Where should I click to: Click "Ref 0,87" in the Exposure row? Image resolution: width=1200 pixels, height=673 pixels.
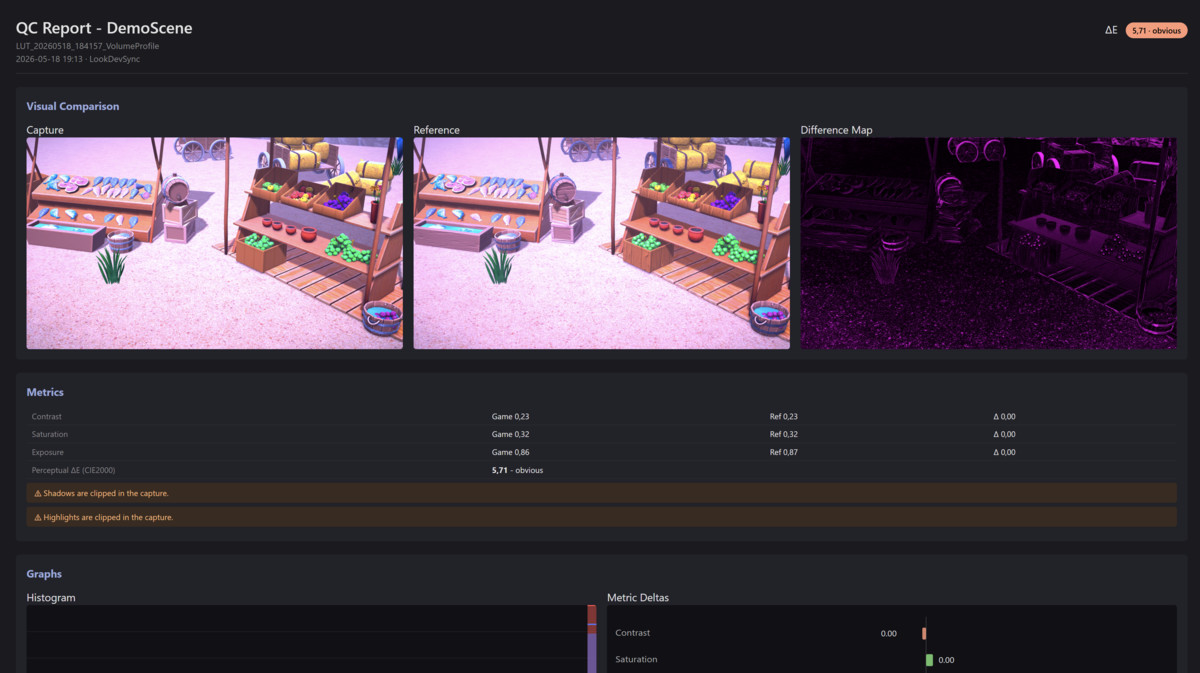pos(784,452)
